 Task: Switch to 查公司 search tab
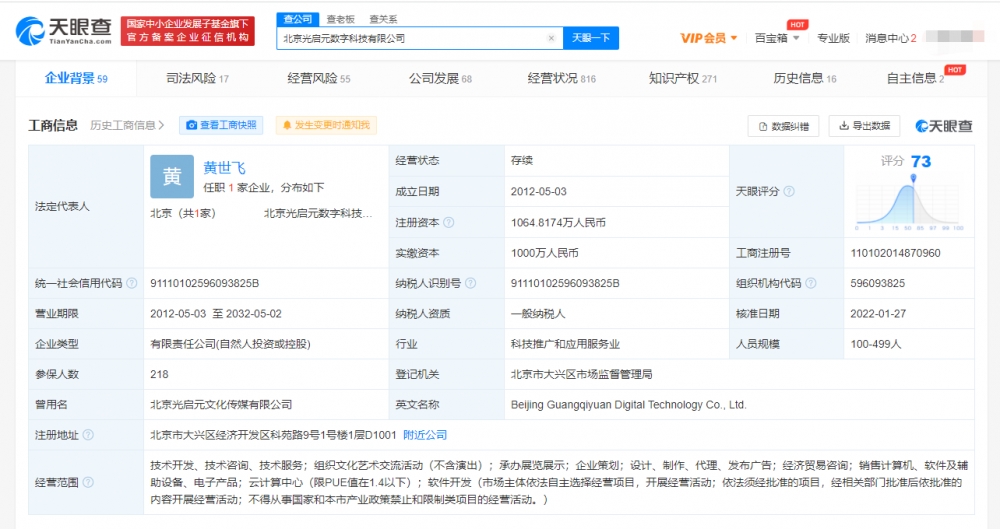coord(298,19)
